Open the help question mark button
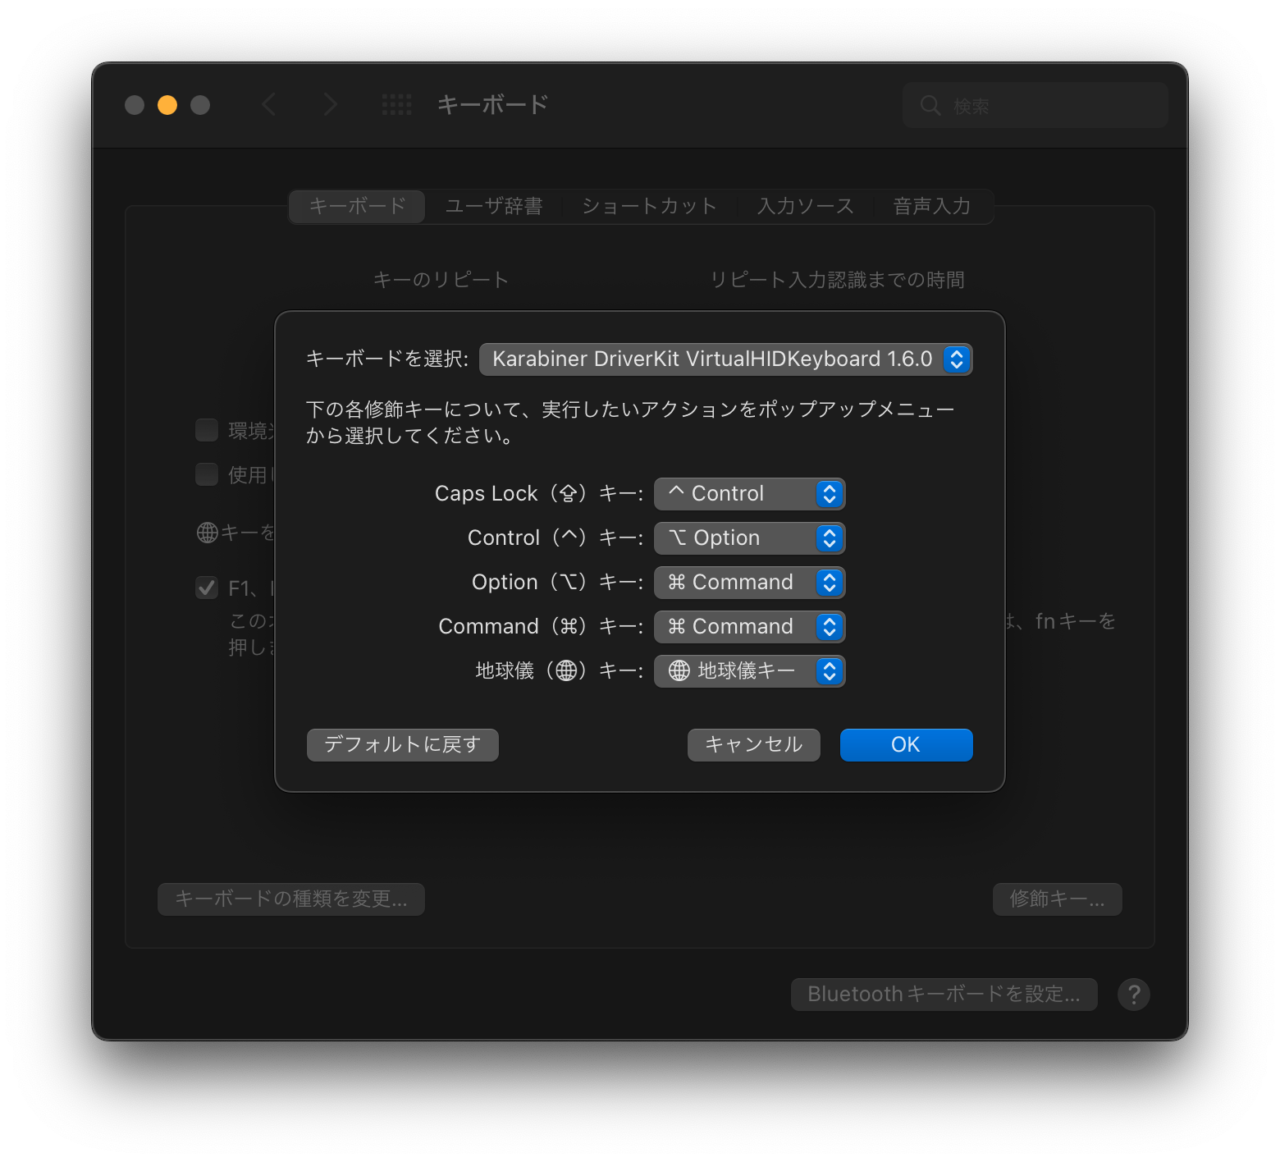Image resolution: width=1280 pixels, height=1162 pixels. (x=1133, y=994)
